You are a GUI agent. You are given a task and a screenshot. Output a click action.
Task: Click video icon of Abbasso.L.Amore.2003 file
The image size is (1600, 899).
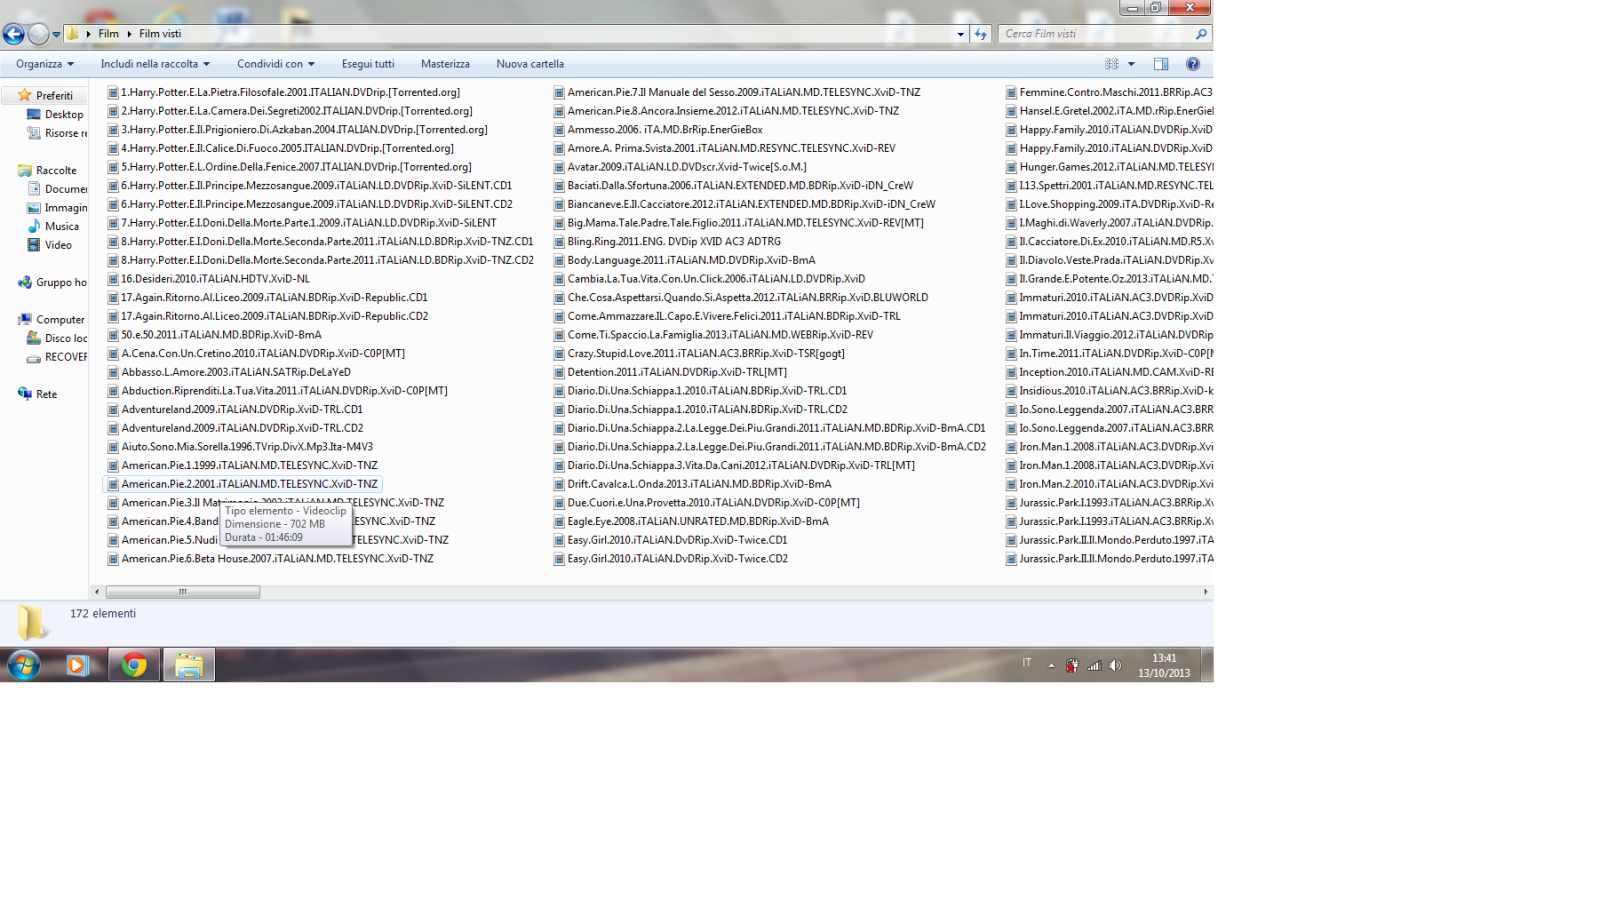point(113,372)
